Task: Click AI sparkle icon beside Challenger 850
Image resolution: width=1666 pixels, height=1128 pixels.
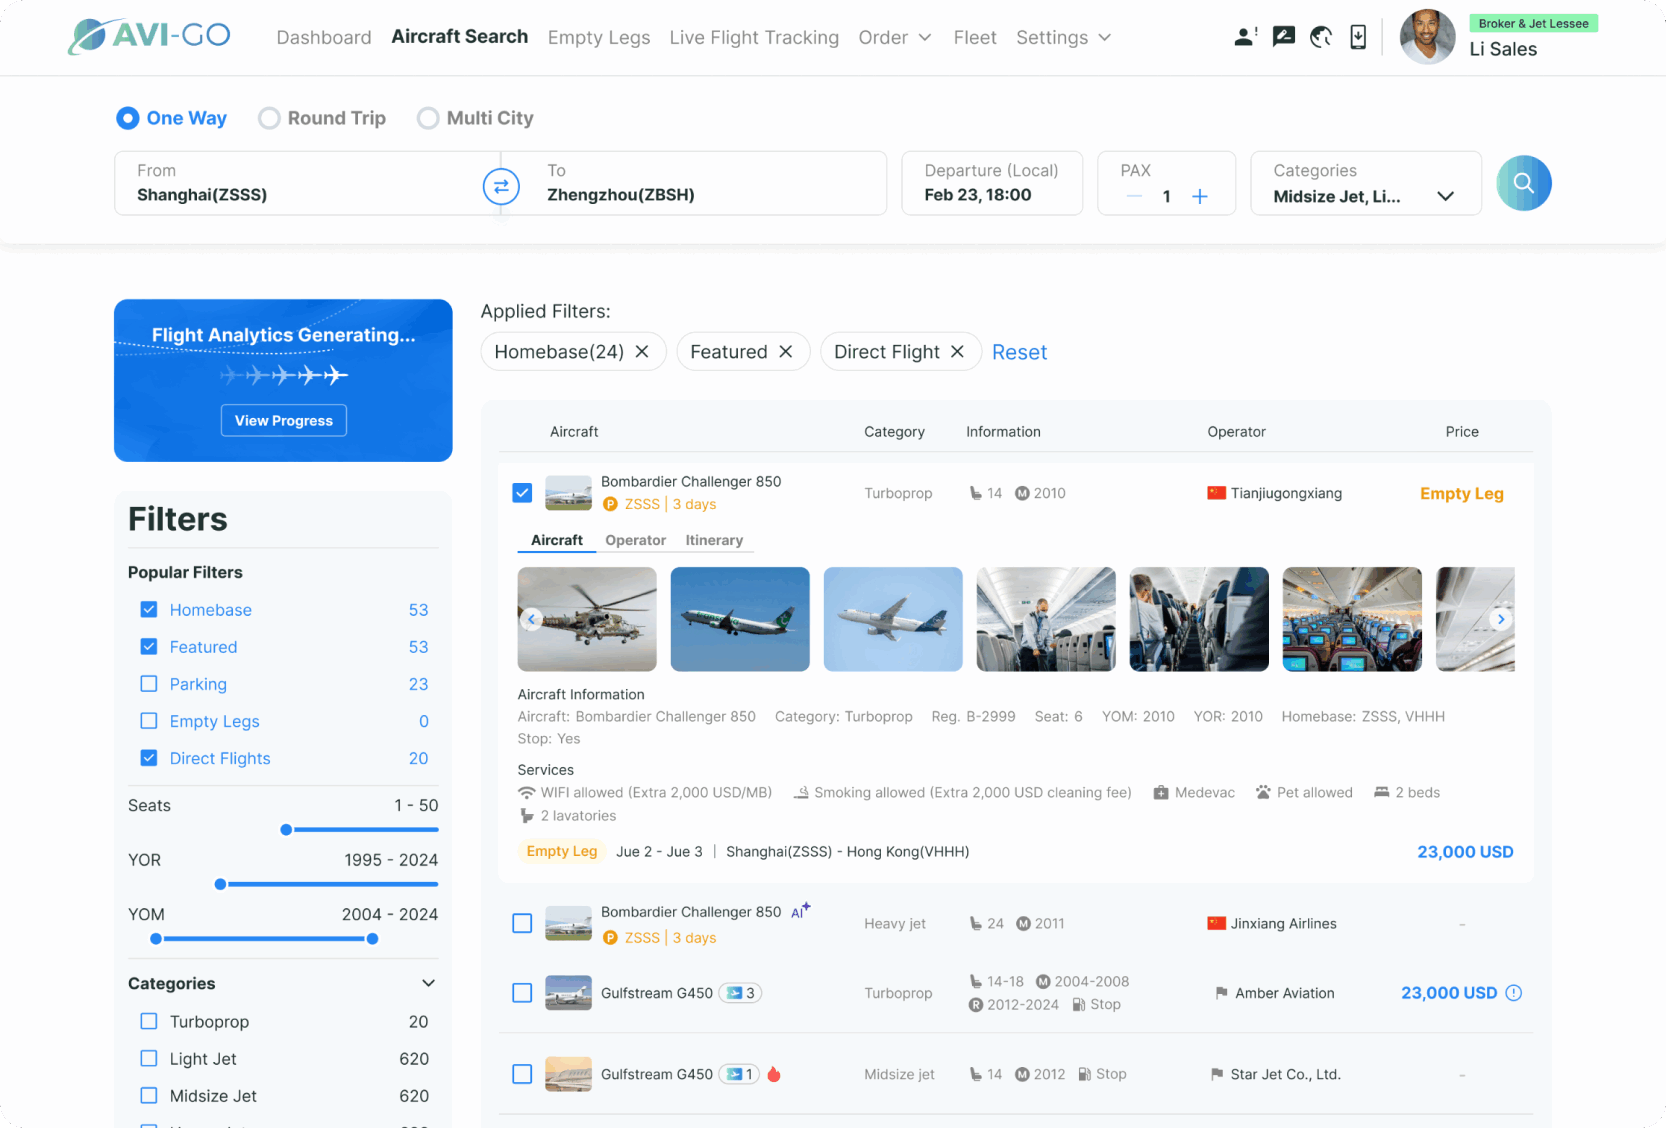Action: click(800, 910)
